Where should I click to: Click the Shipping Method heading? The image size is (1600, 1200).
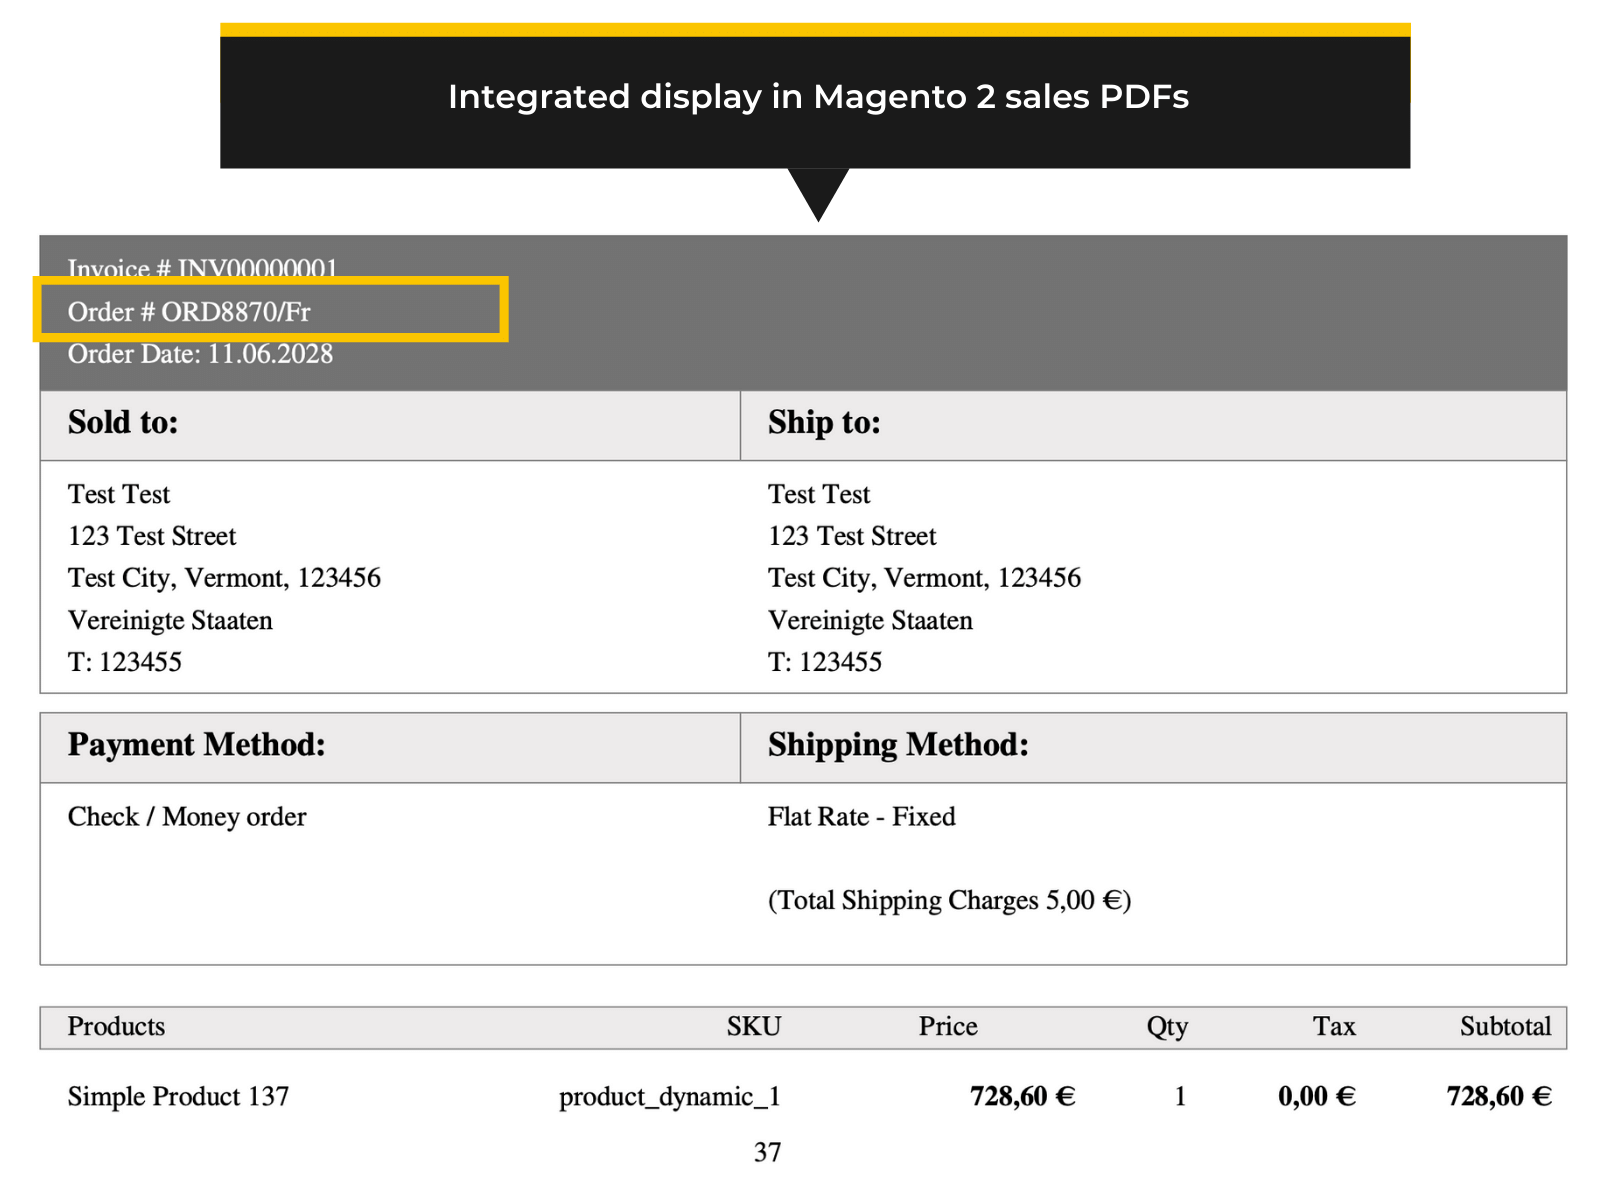coord(897,745)
